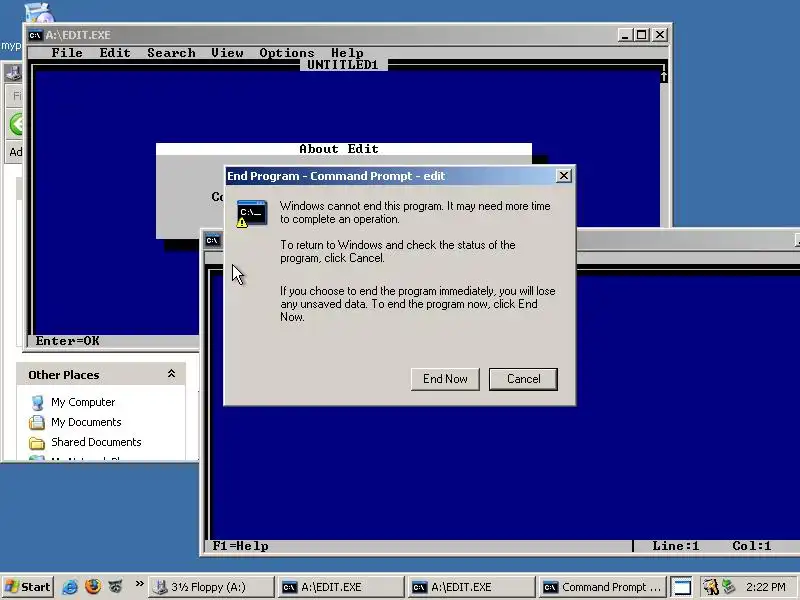The height and width of the screenshot is (600, 800).
Task: Launch Internet Explorer from Quick Launch
Action: coord(69,587)
